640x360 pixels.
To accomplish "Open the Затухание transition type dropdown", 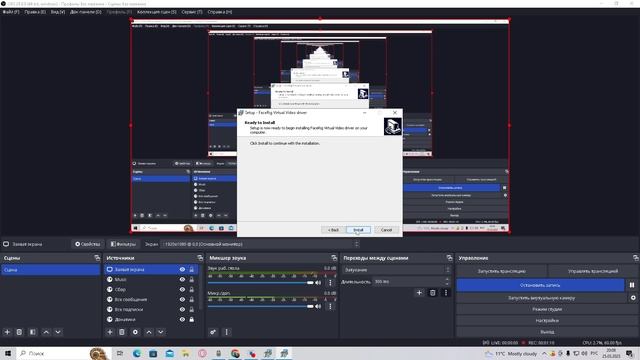I will click(x=396, y=270).
